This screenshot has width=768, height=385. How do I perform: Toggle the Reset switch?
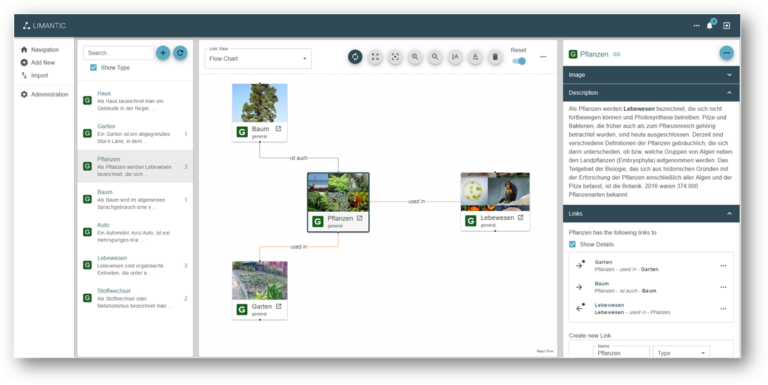click(519, 61)
